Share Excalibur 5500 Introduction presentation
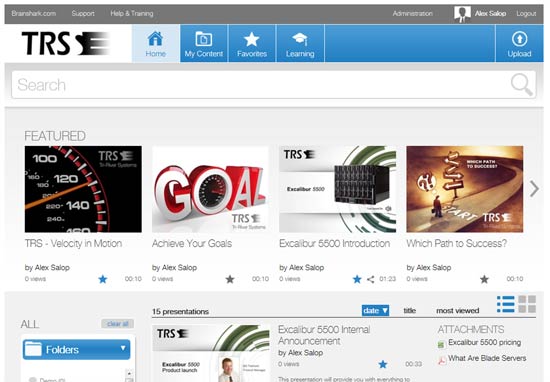The height and width of the screenshot is (382, 550). (x=370, y=279)
